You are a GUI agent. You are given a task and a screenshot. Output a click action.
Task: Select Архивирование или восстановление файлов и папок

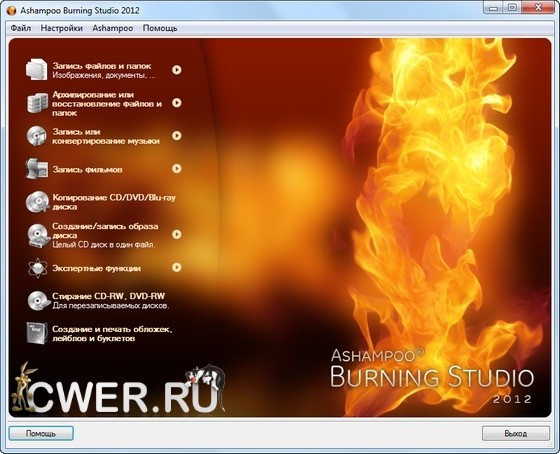coord(107,104)
